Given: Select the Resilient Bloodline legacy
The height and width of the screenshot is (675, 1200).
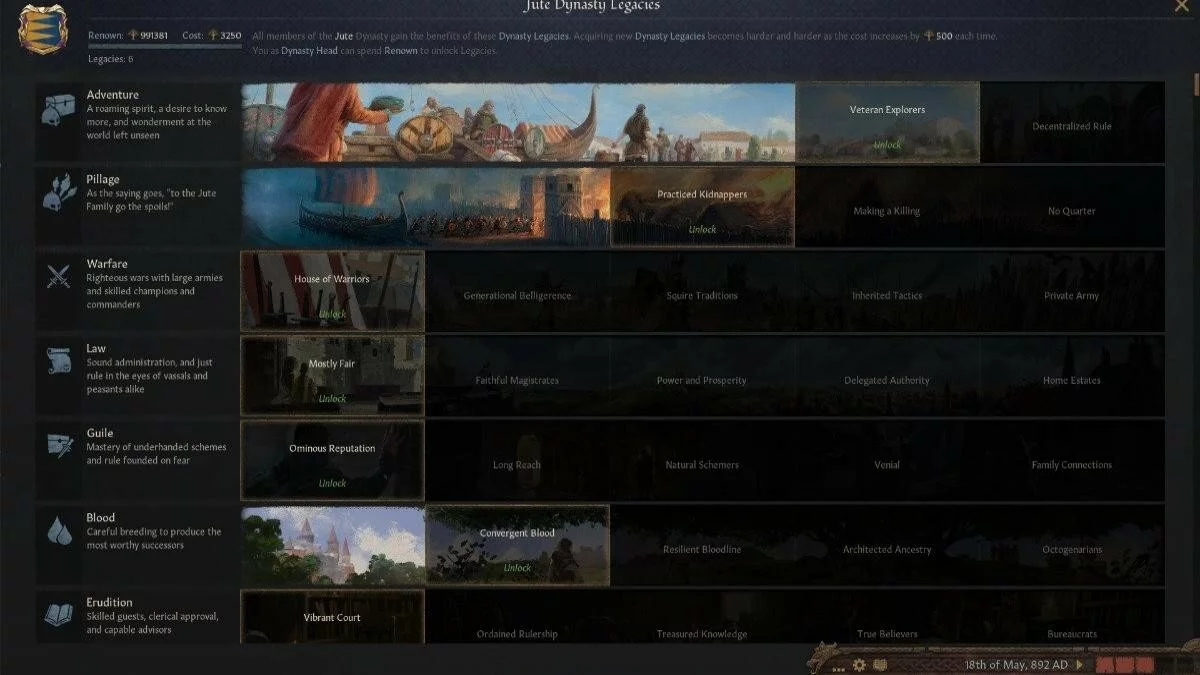Looking at the screenshot, I should (x=702, y=545).
